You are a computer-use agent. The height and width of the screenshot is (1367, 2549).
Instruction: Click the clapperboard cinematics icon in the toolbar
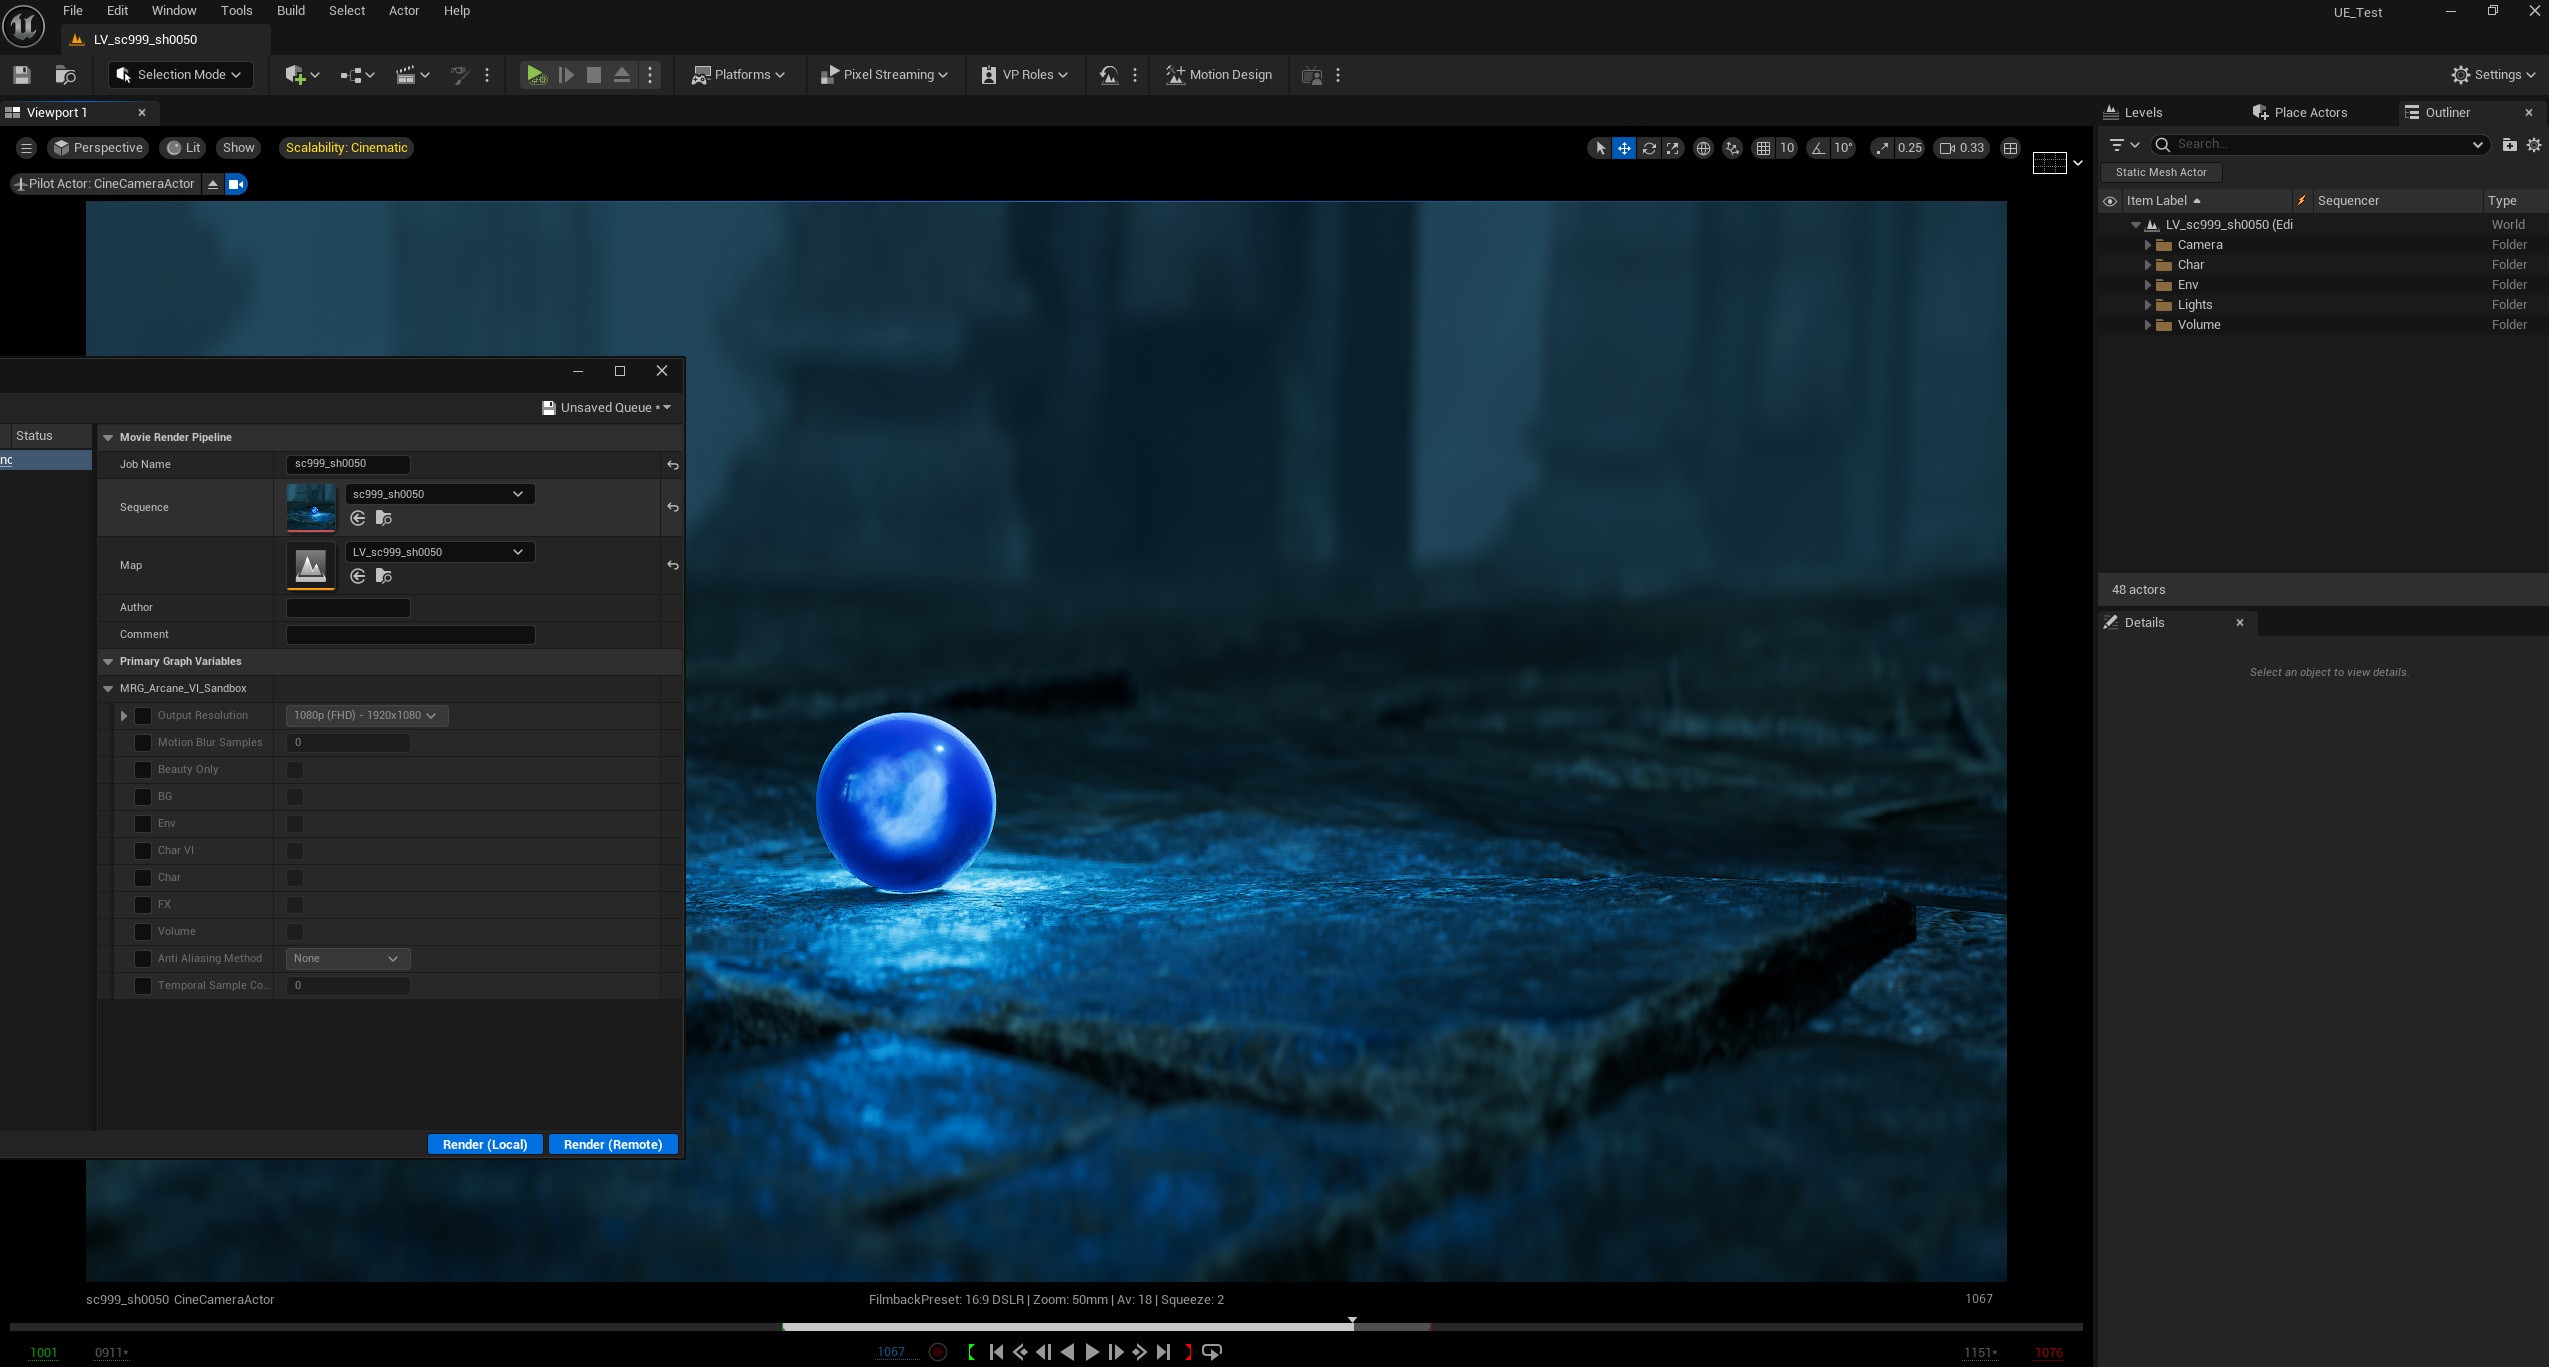pos(405,74)
